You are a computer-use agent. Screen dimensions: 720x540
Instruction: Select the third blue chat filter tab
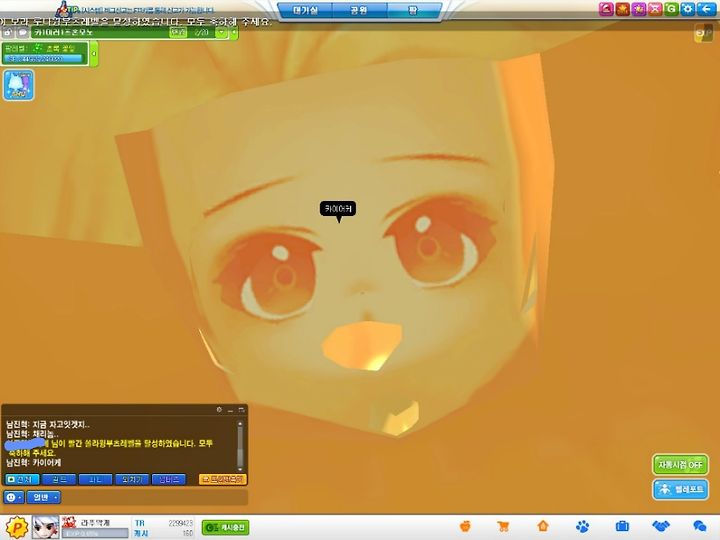[x=96, y=479]
